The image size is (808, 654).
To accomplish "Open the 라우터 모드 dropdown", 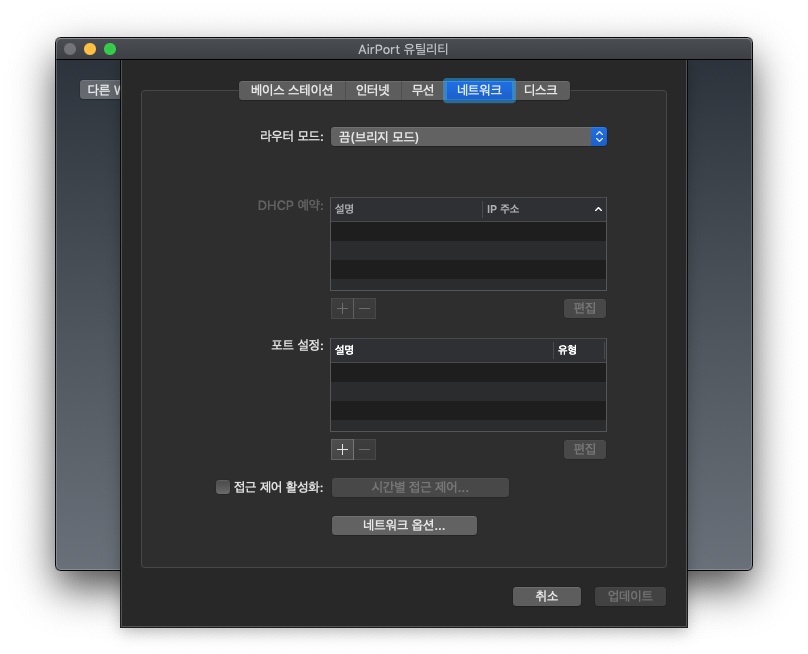I will coord(468,137).
